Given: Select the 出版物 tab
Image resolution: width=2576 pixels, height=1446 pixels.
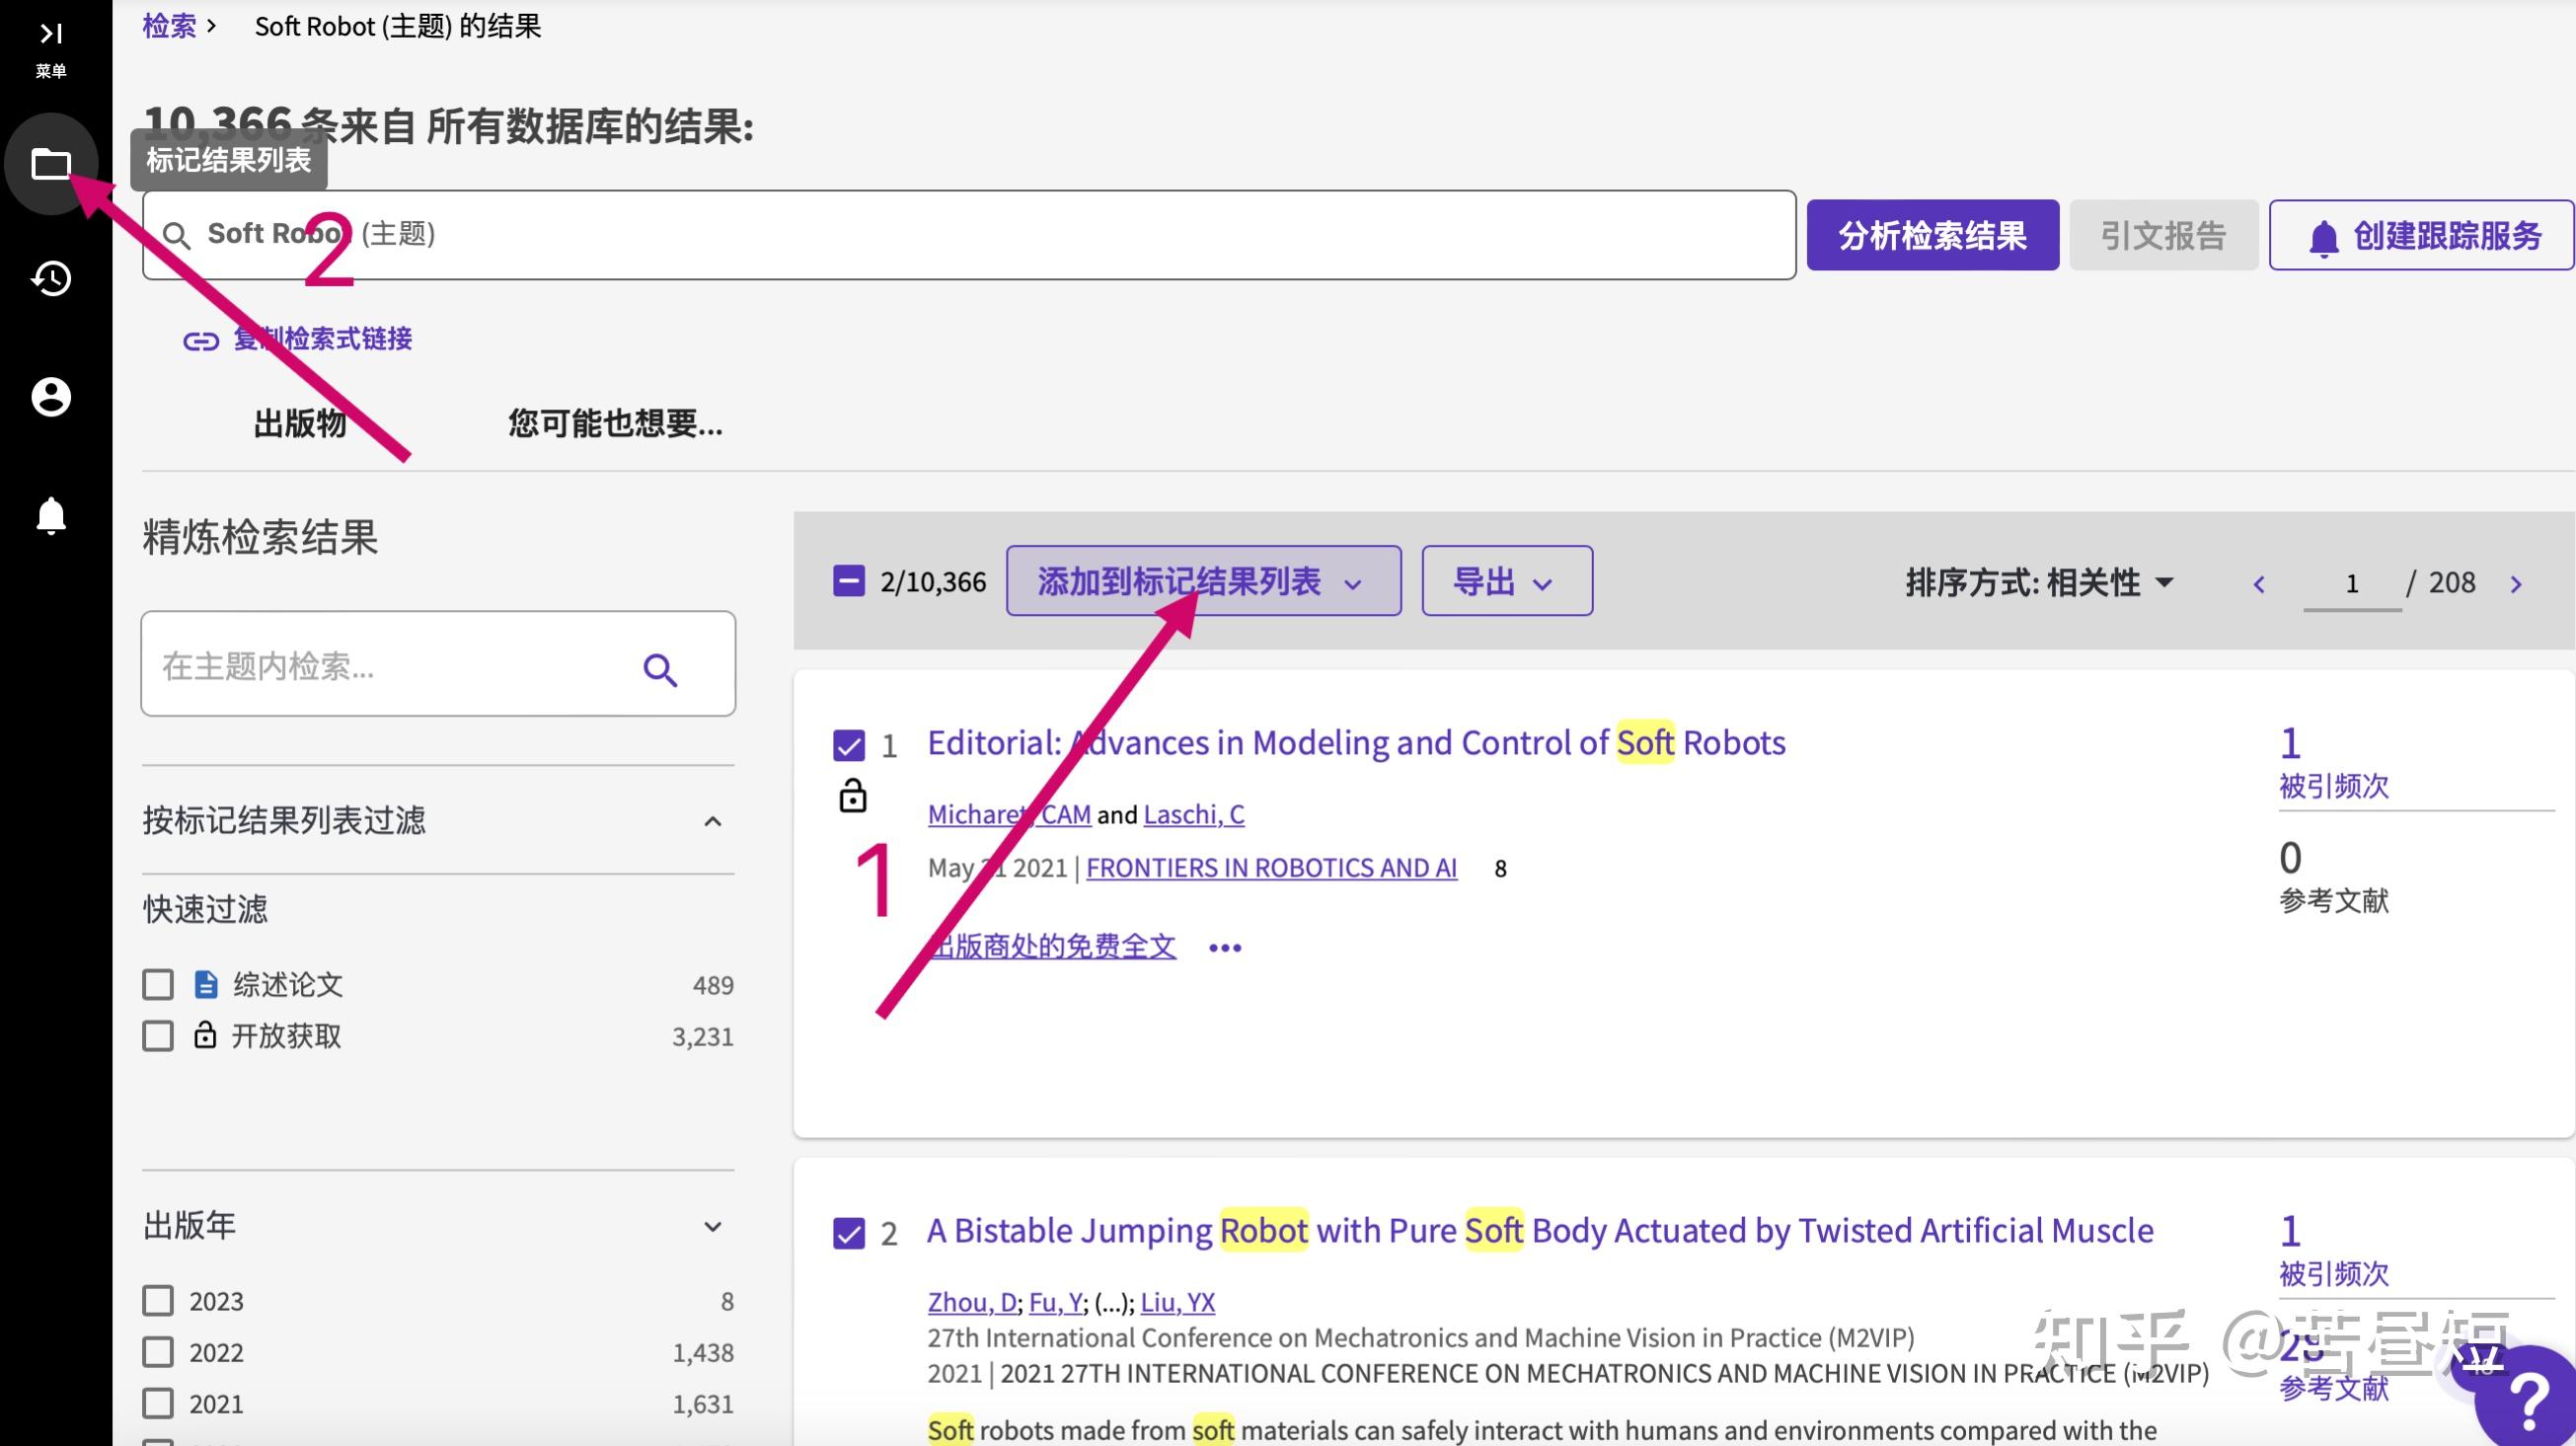Looking at the screenshot, I should coord(299,423).
